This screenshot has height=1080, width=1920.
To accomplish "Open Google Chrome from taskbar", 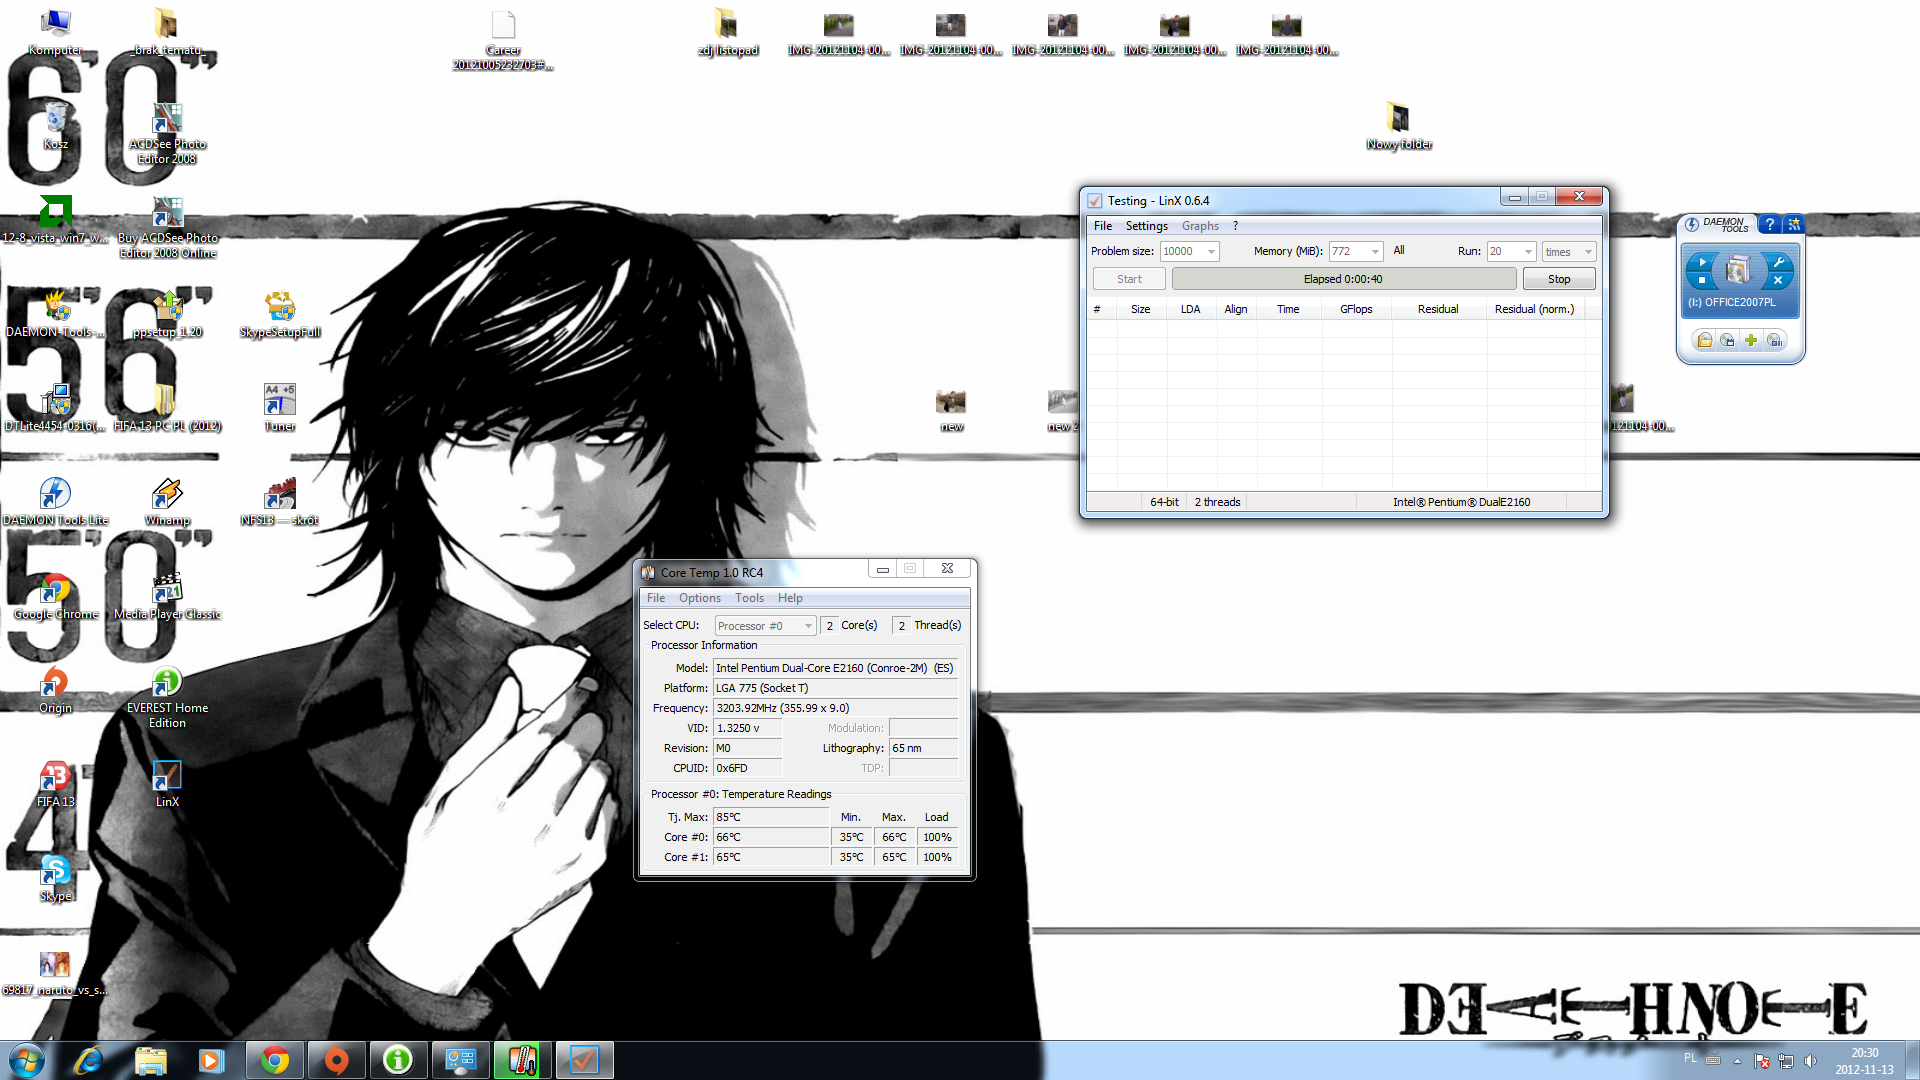I will (x=274, y=1060).
